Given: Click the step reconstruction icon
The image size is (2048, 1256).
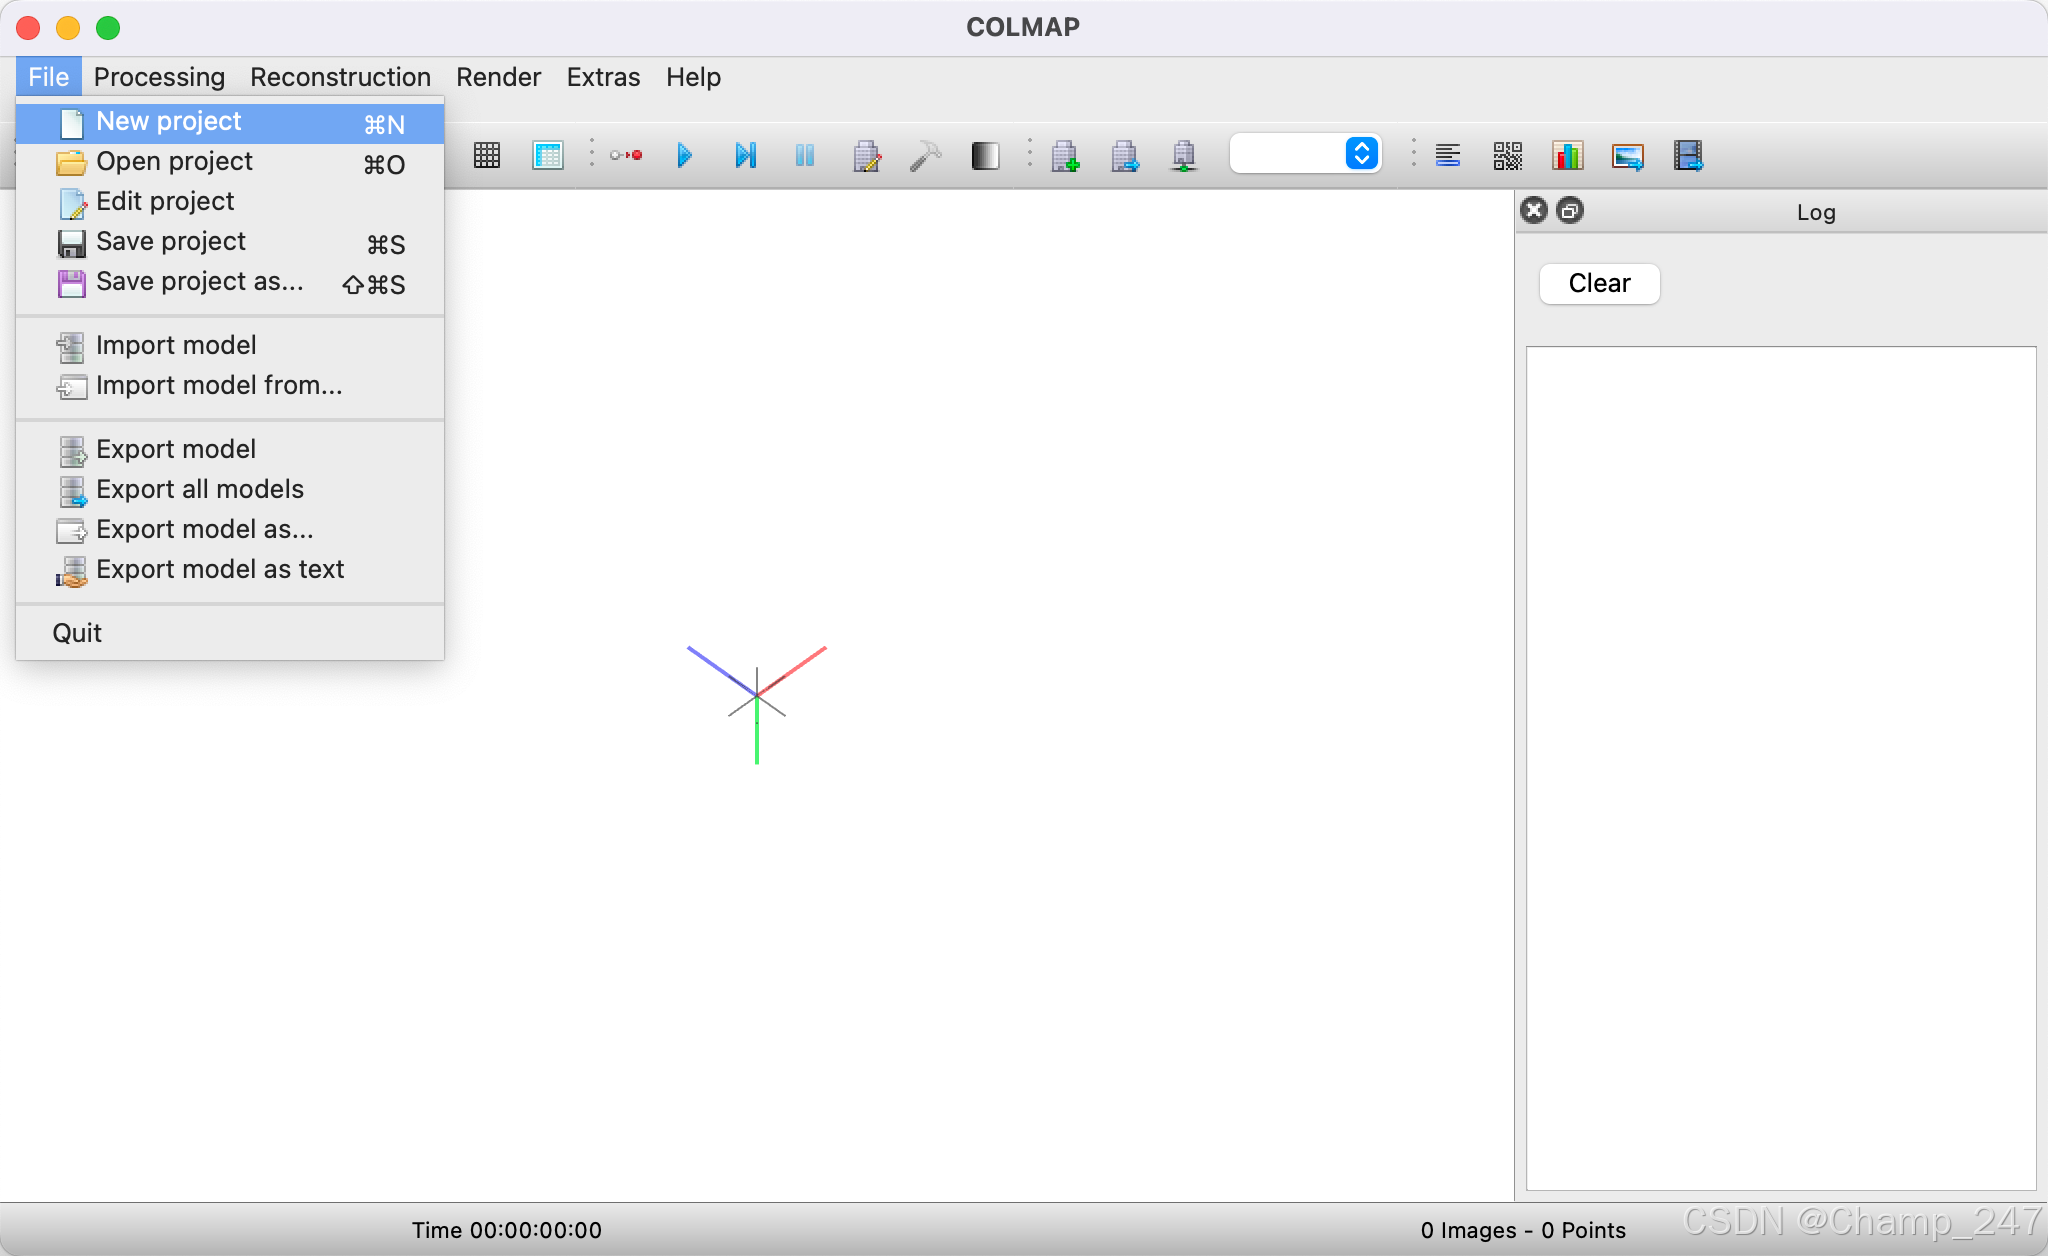Looking at the screenshot, I should (745, 155).
